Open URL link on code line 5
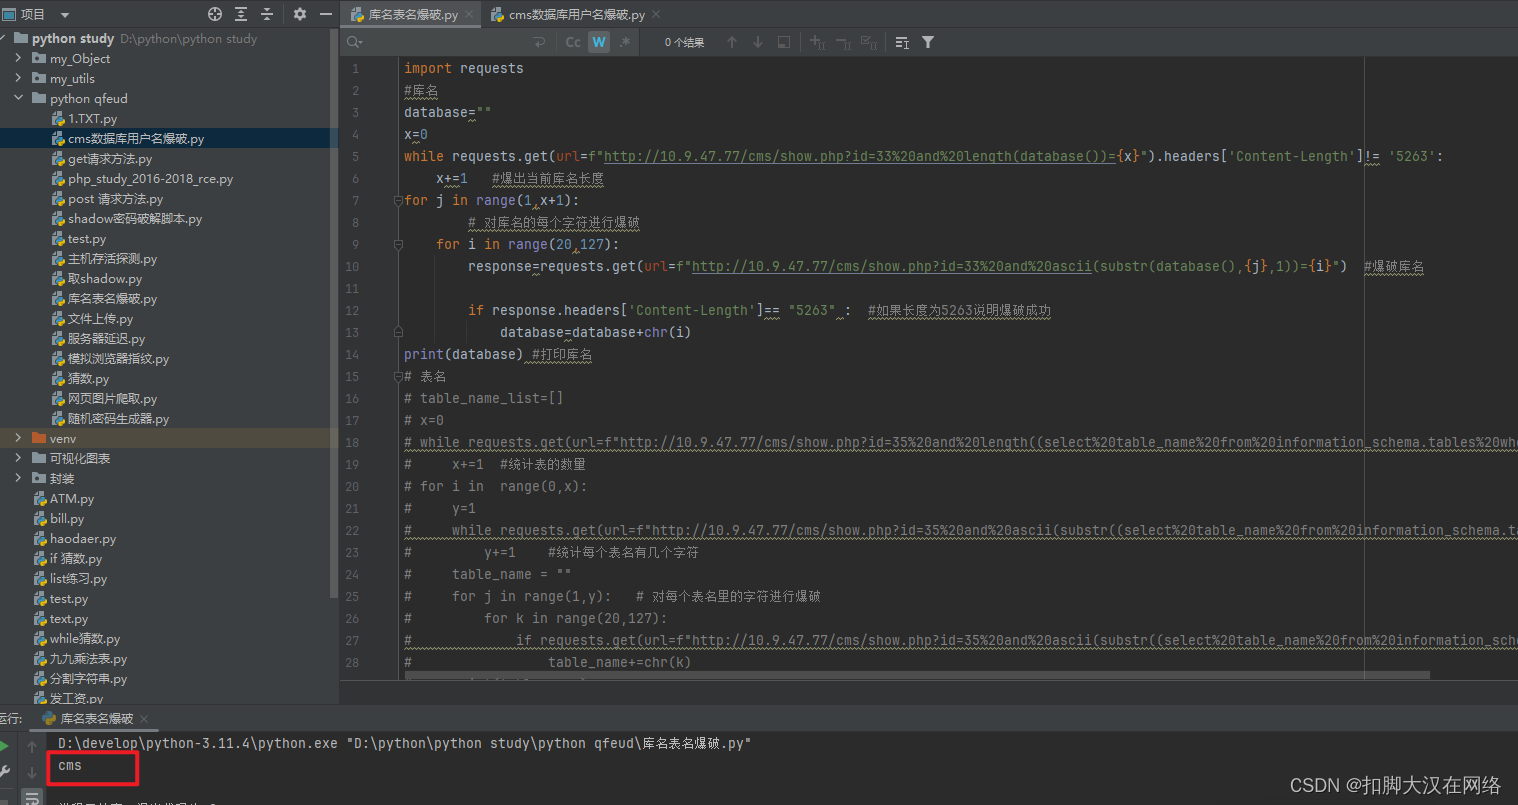This screenshot has width=1518, height=805. coord(860,156)
